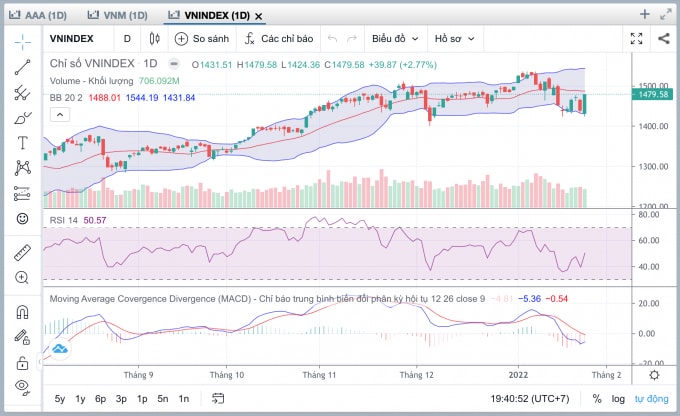
Task: Open the D interval selector
Action: point(127,39)
